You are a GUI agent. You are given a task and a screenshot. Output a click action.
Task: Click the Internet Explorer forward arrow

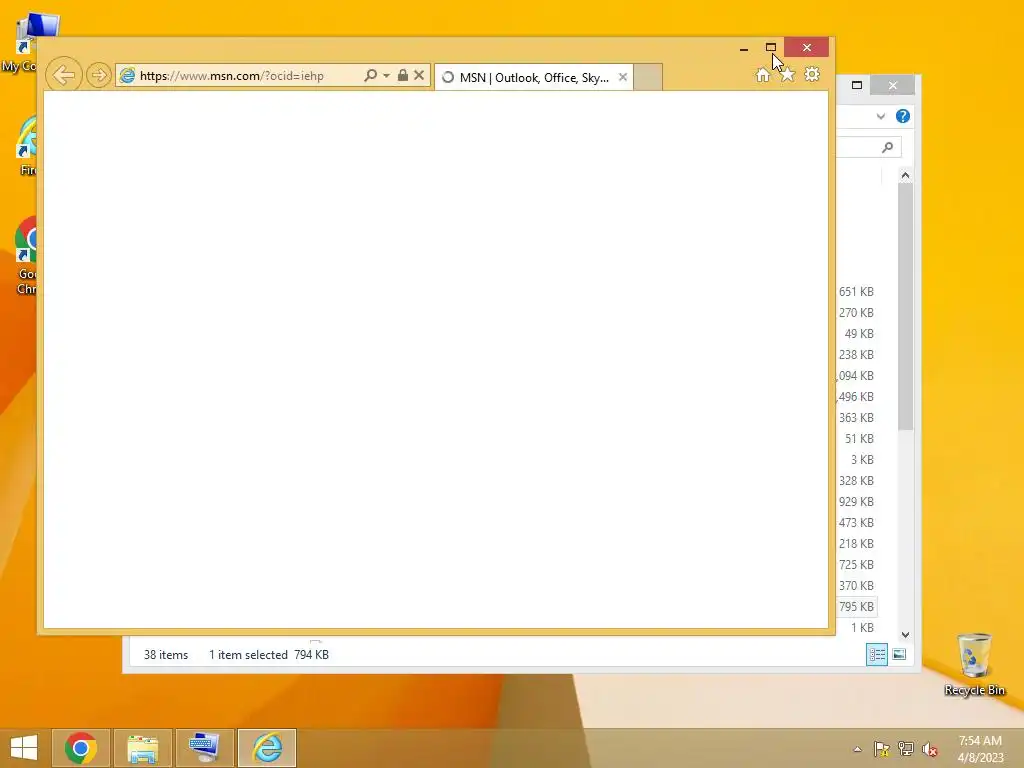pyautogui.click(x=99, y=75)
